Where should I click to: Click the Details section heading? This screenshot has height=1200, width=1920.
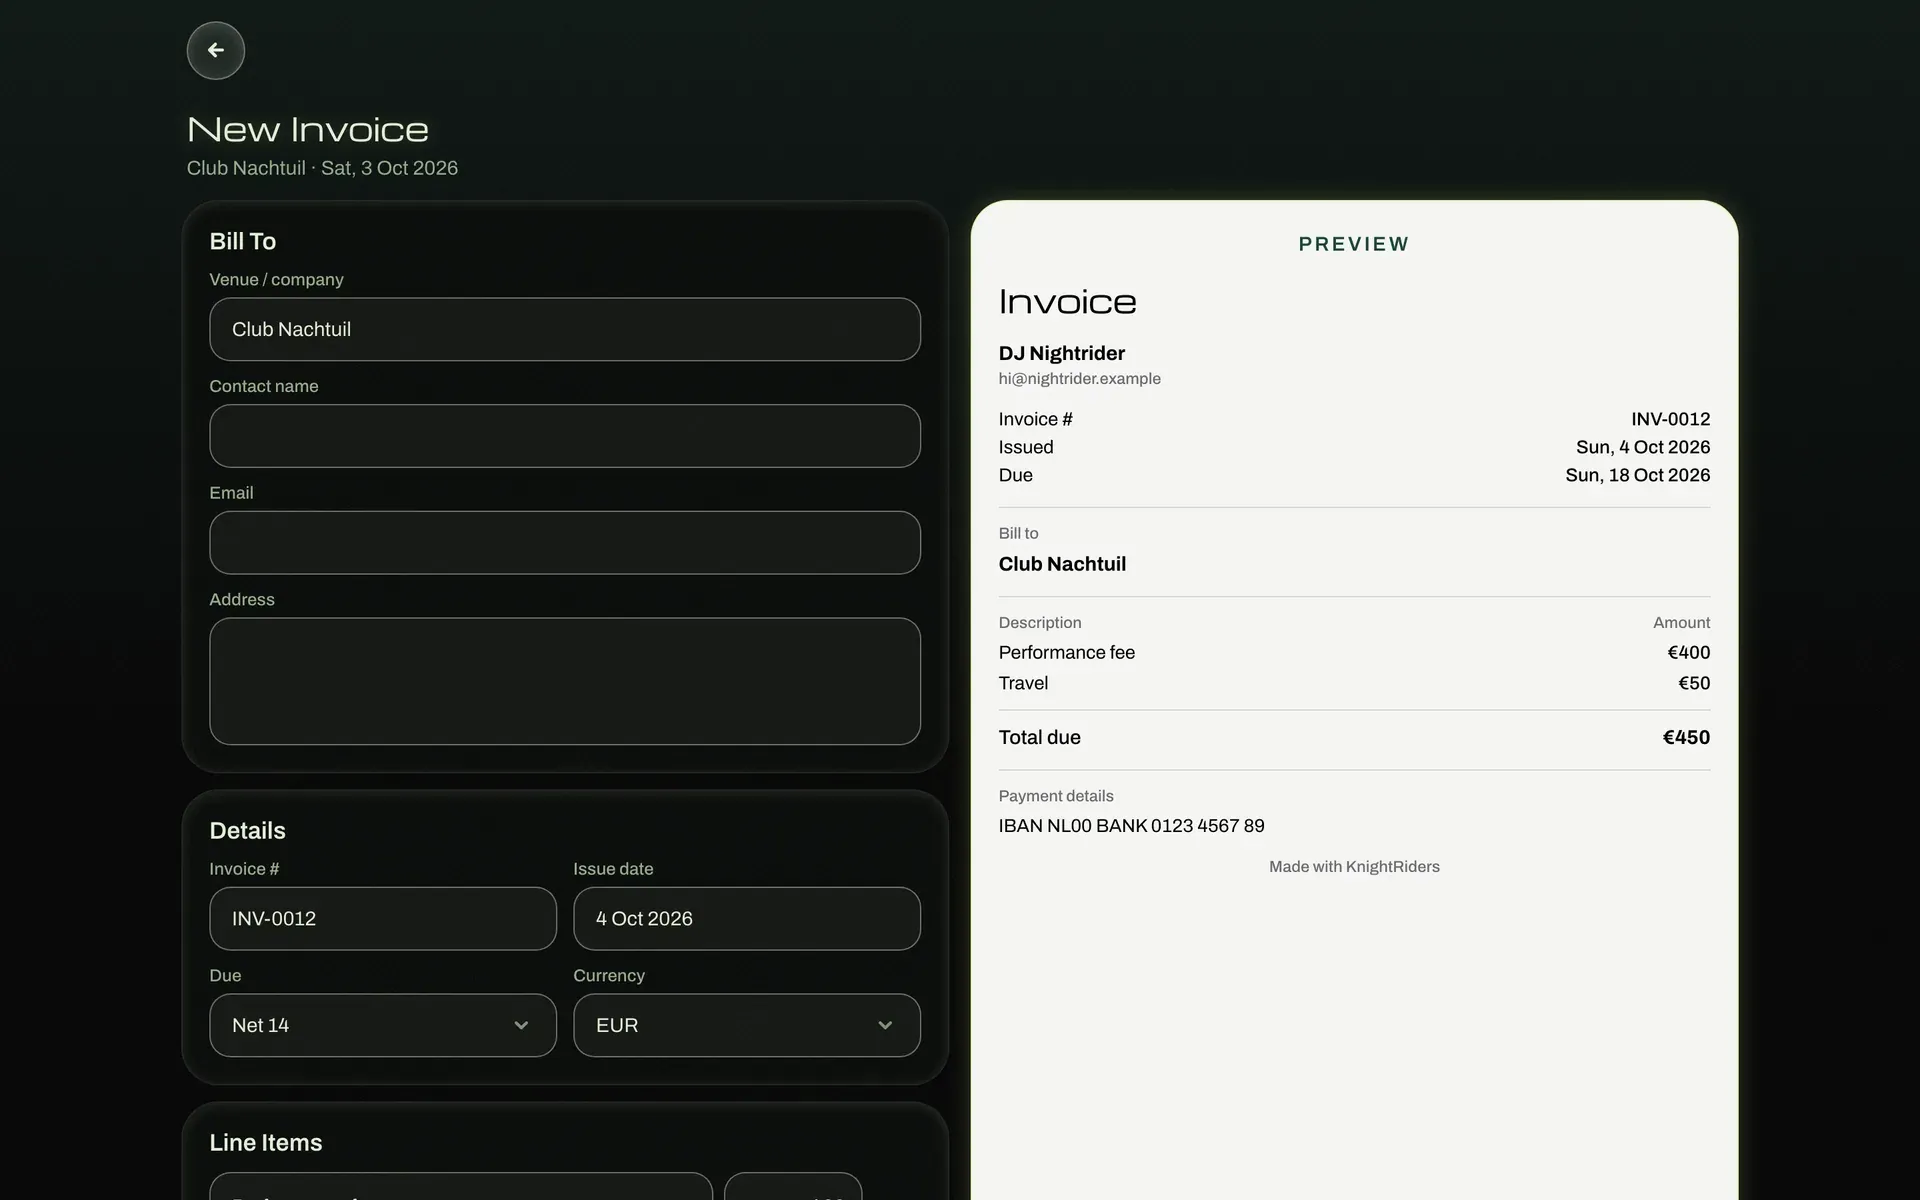click(248, 831)
